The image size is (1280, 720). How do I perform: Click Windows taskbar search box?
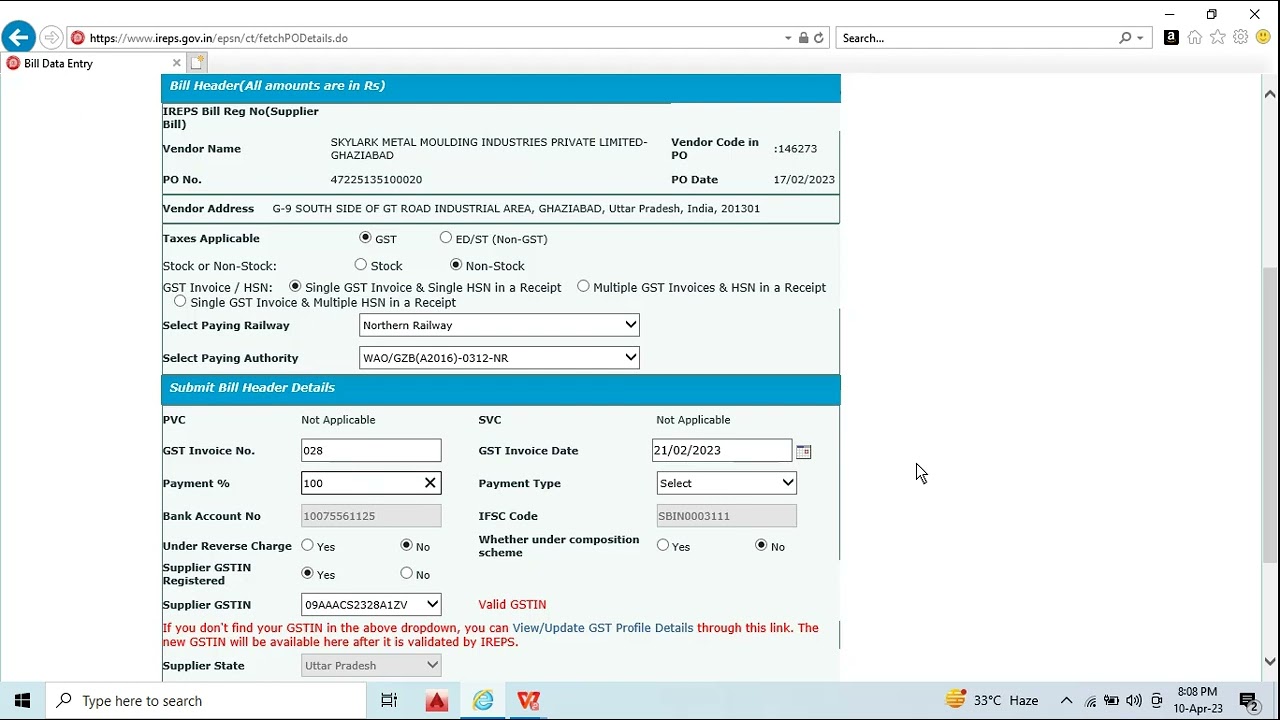point(205,700)
